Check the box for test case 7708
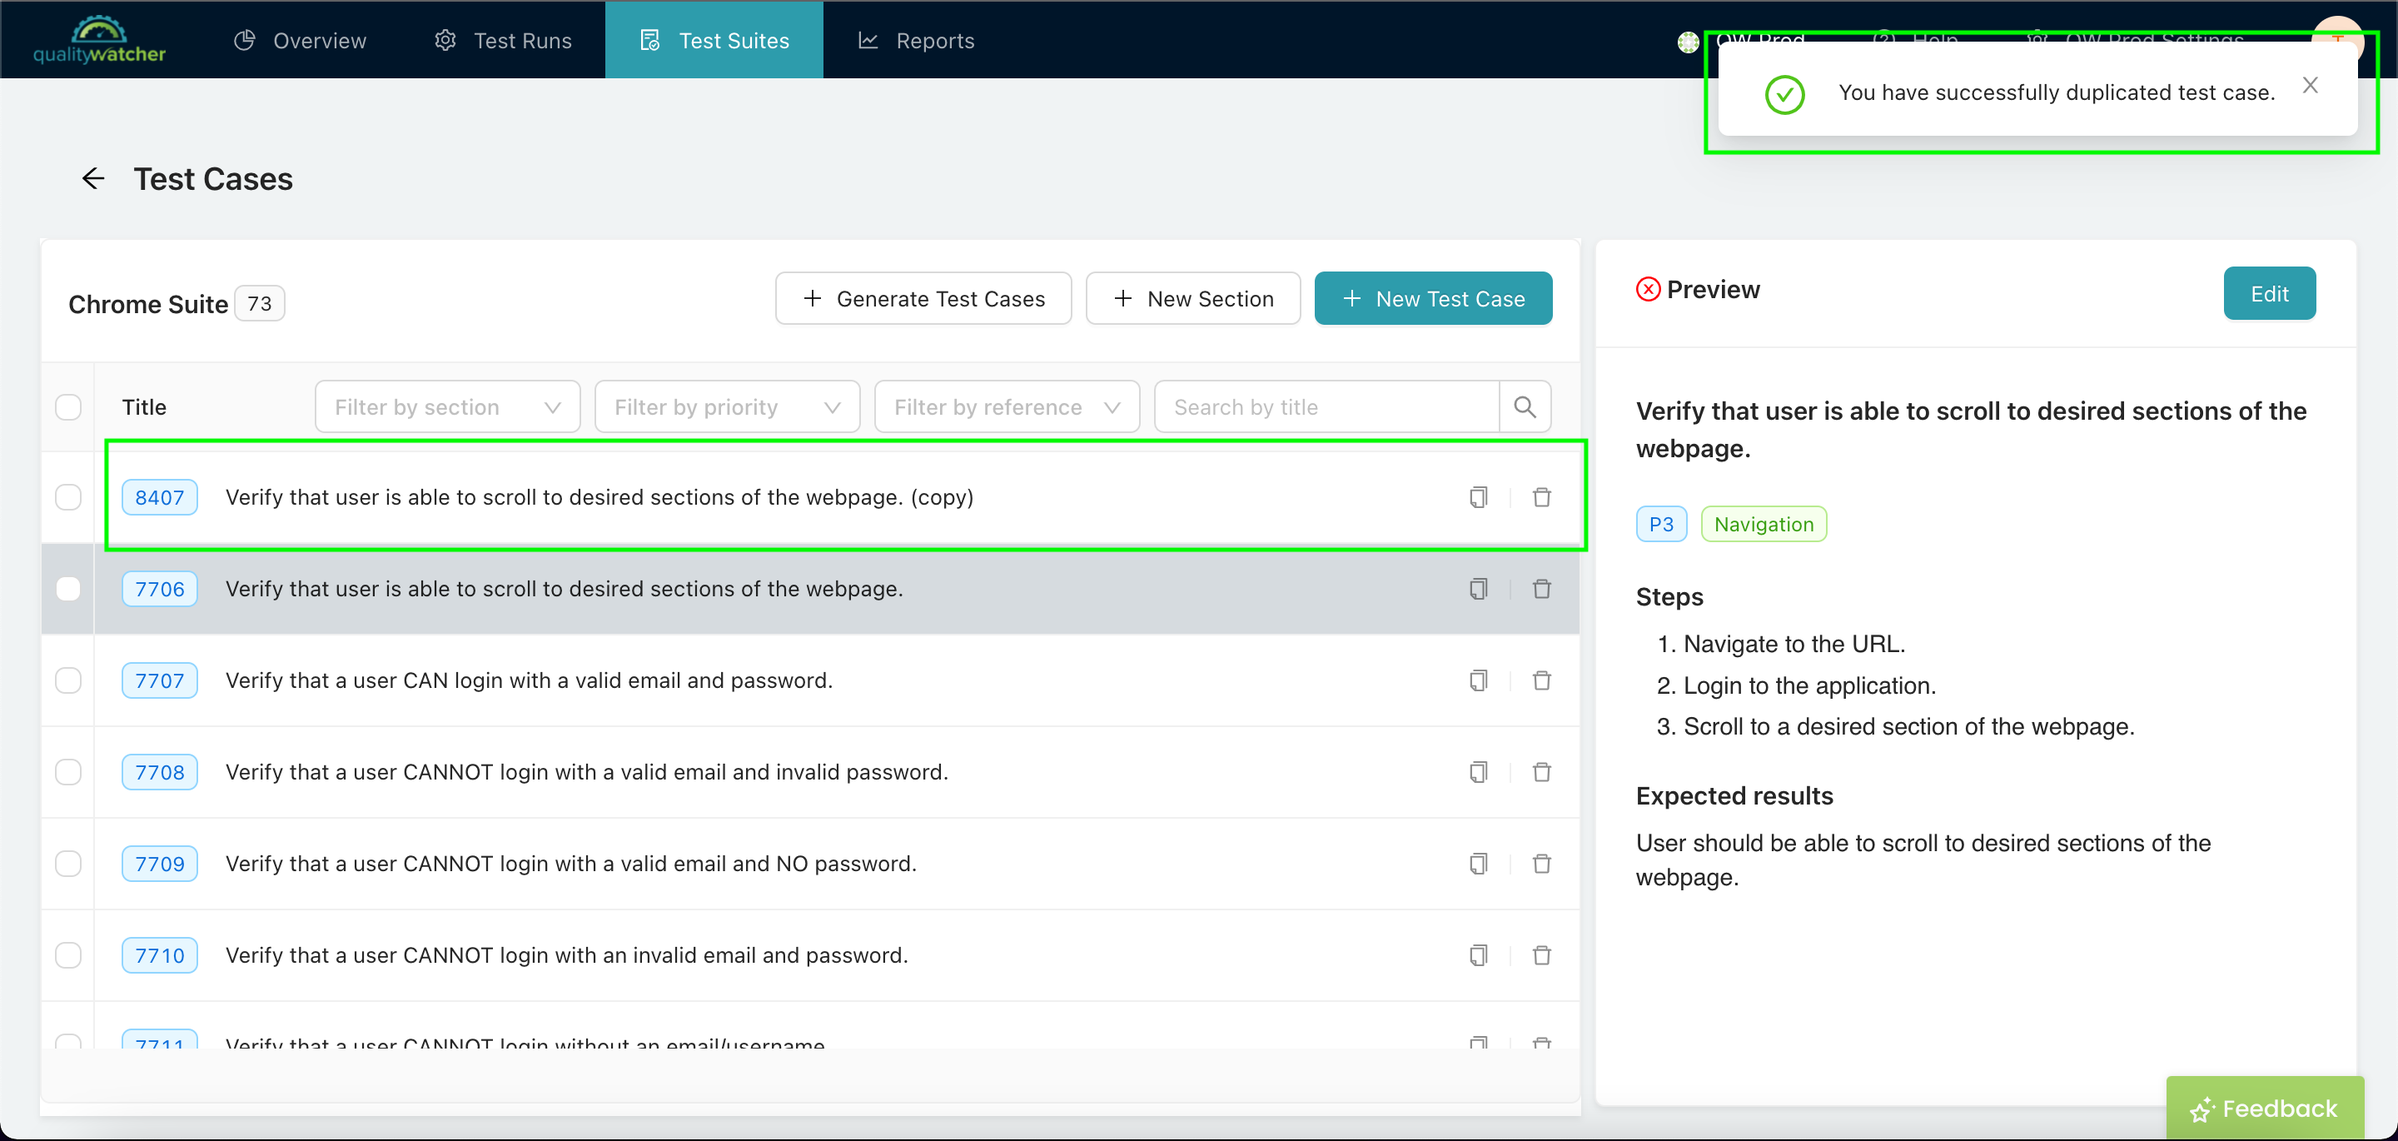This screenshot has height=1141, width=2398. click(x=68, y=772)
